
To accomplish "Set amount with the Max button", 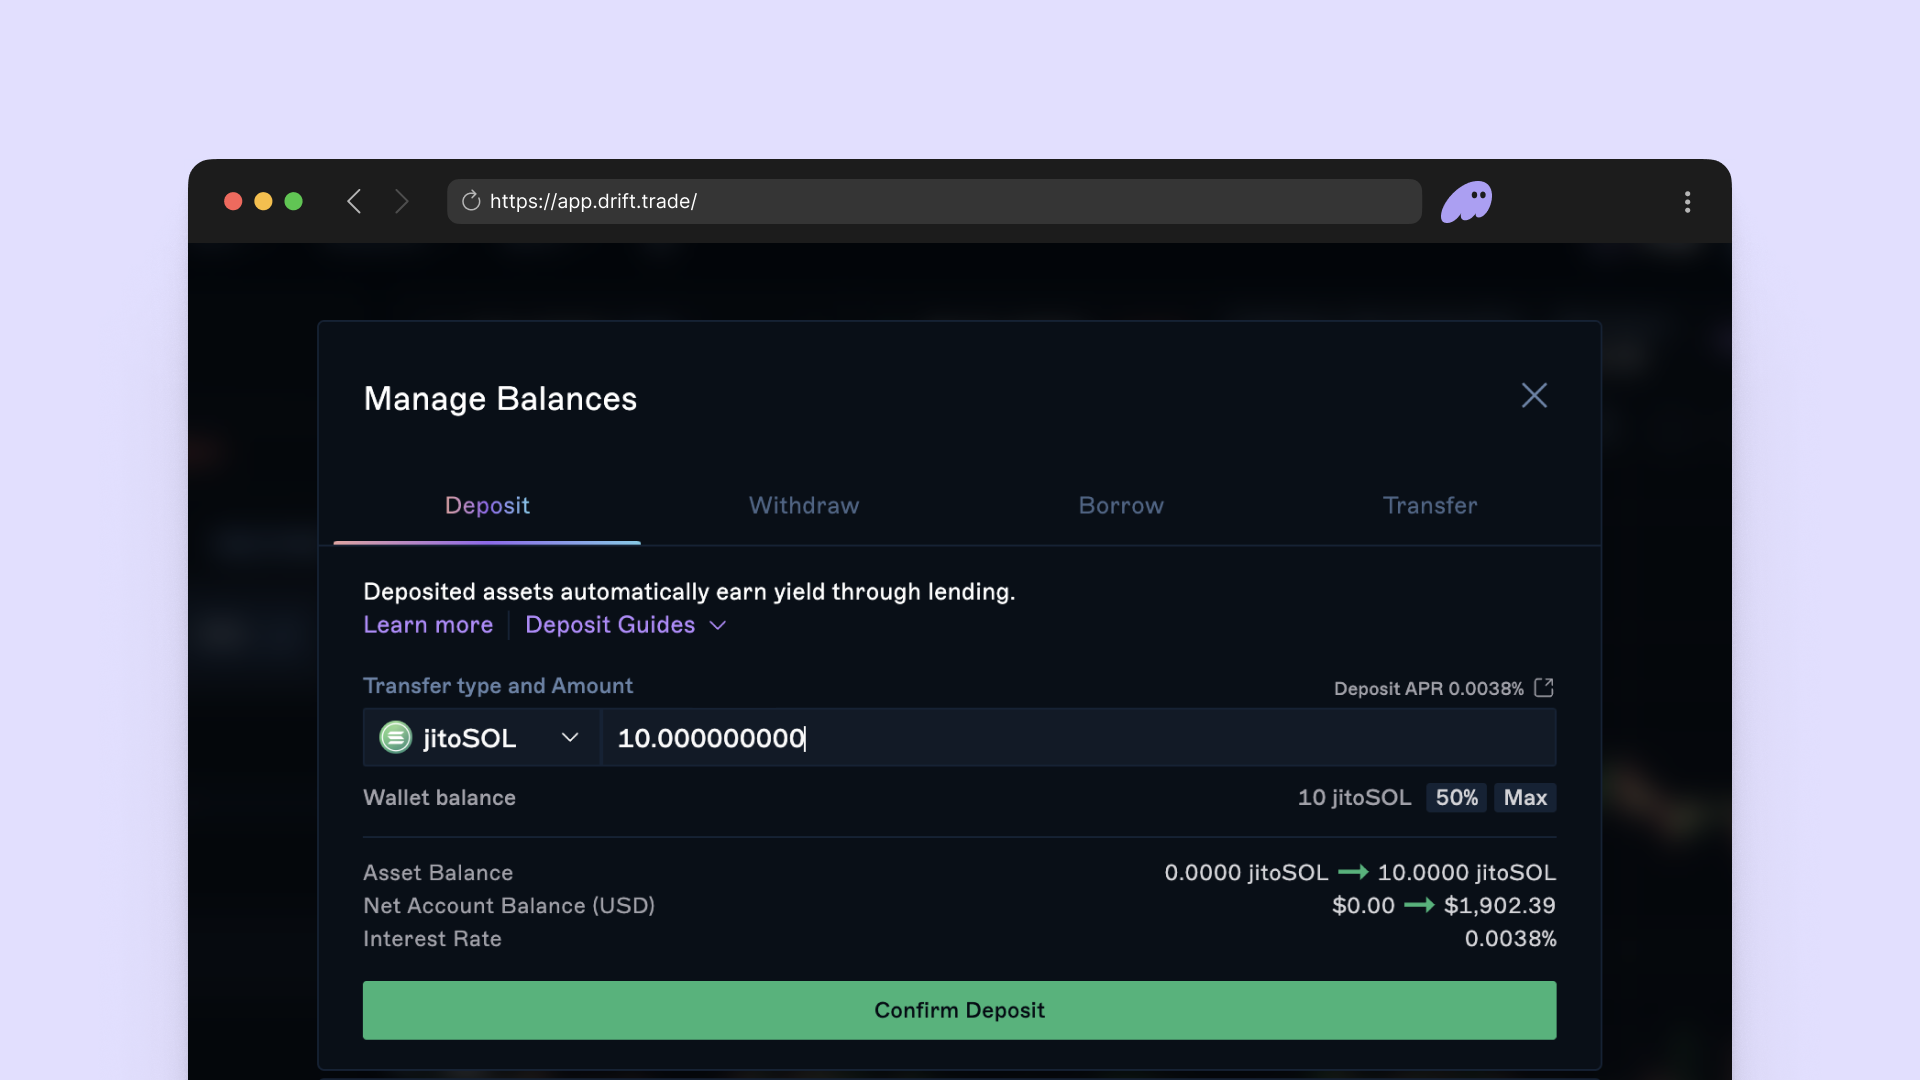I will pyautogui.click(x=1525, y=797).
